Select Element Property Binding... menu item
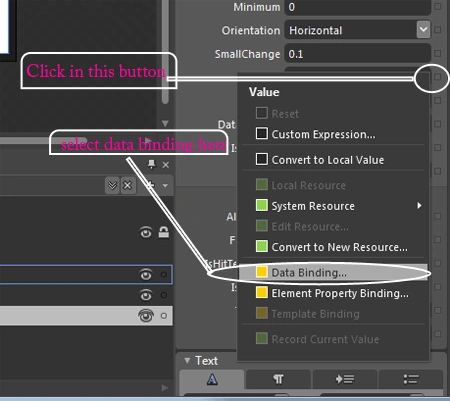 click(333, 293)
